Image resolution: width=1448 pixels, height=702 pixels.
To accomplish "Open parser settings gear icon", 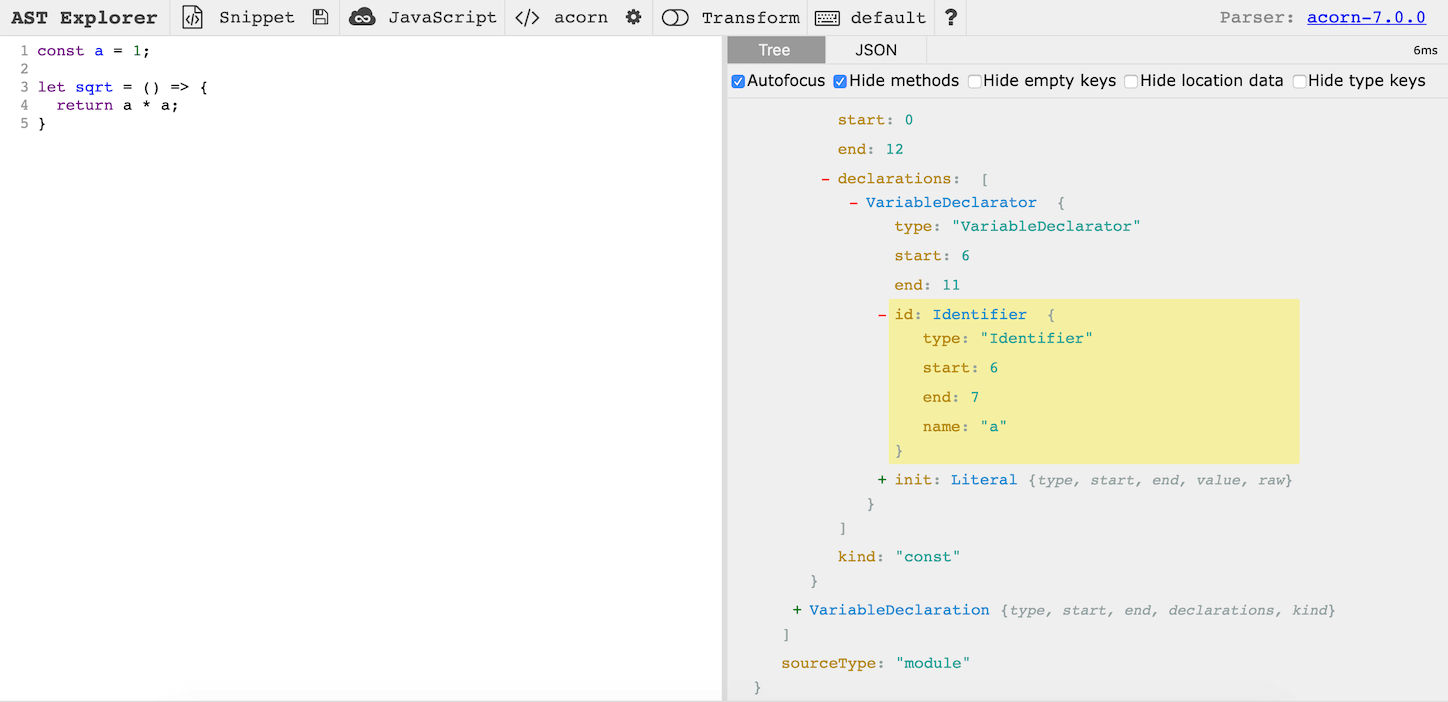I will click(633, 17).
